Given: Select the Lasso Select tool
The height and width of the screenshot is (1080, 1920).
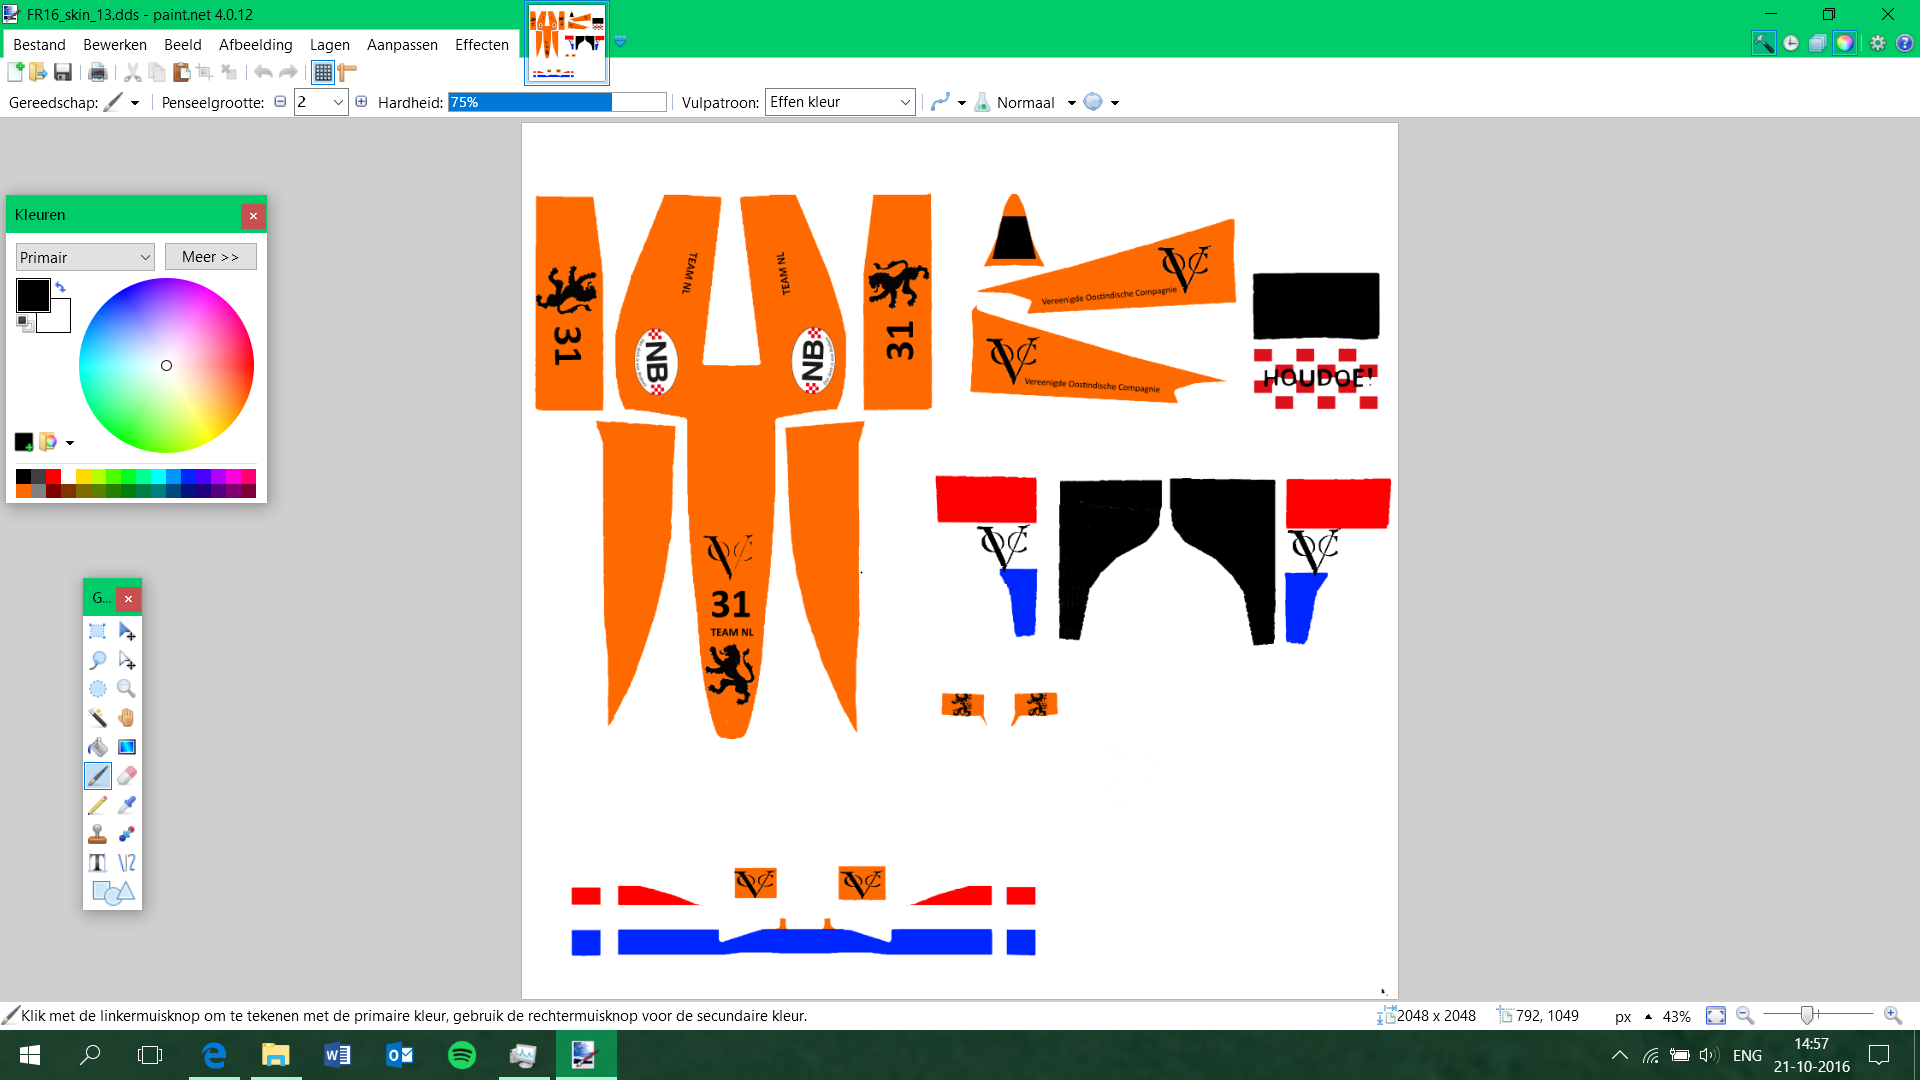Looking at the screenshot, I should coord(97,660).
